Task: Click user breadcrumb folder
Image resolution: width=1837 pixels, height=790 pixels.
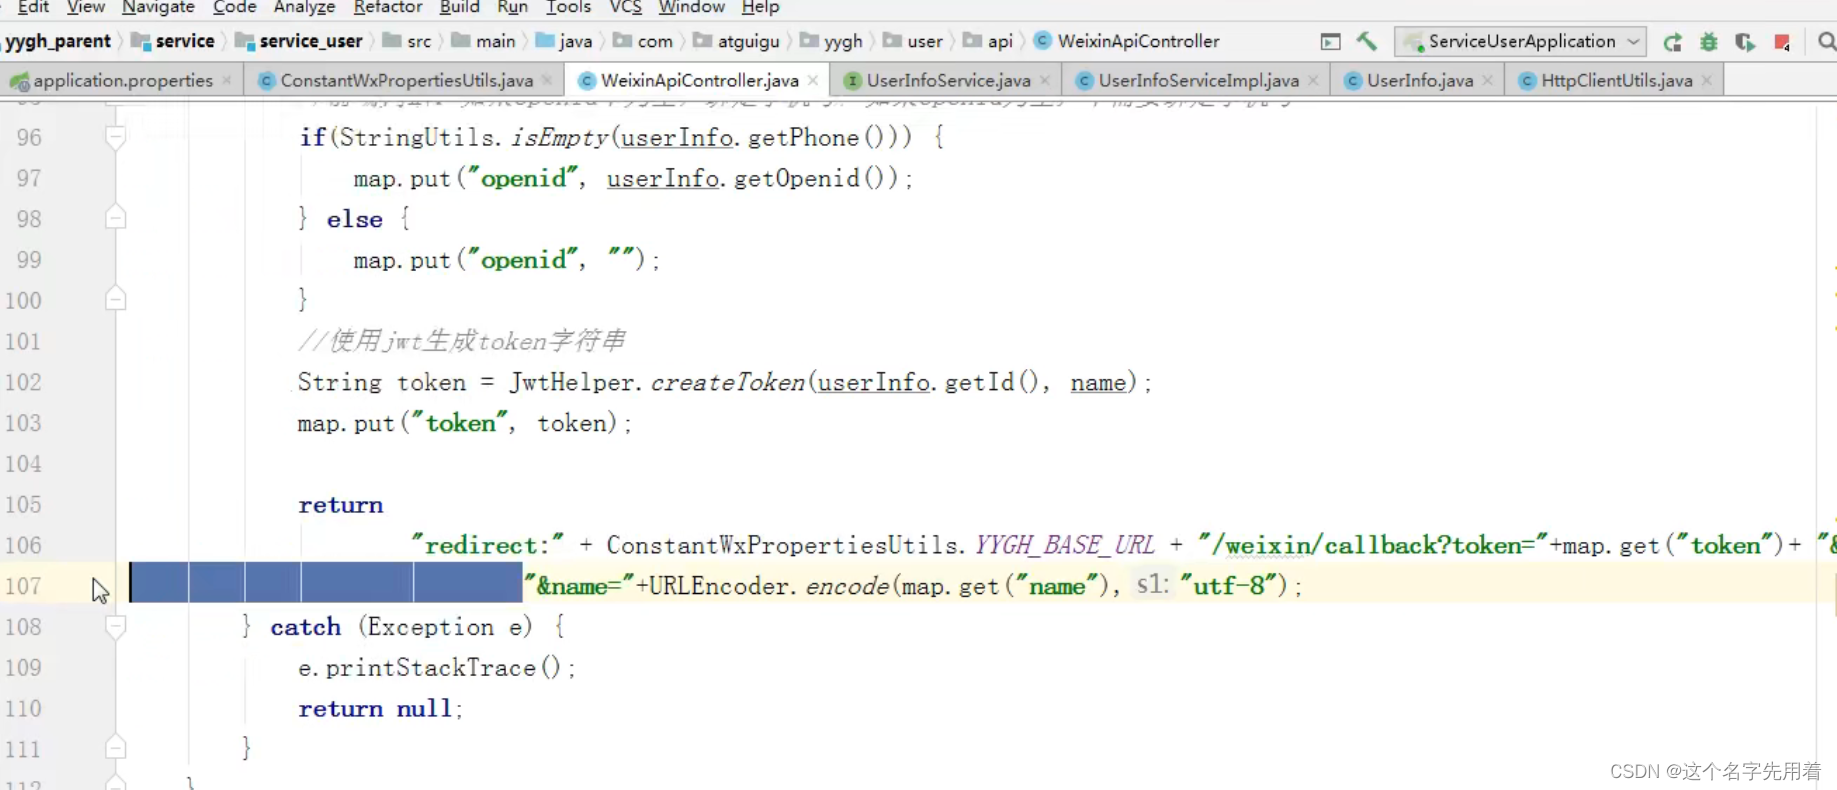Action: point(913,41)
